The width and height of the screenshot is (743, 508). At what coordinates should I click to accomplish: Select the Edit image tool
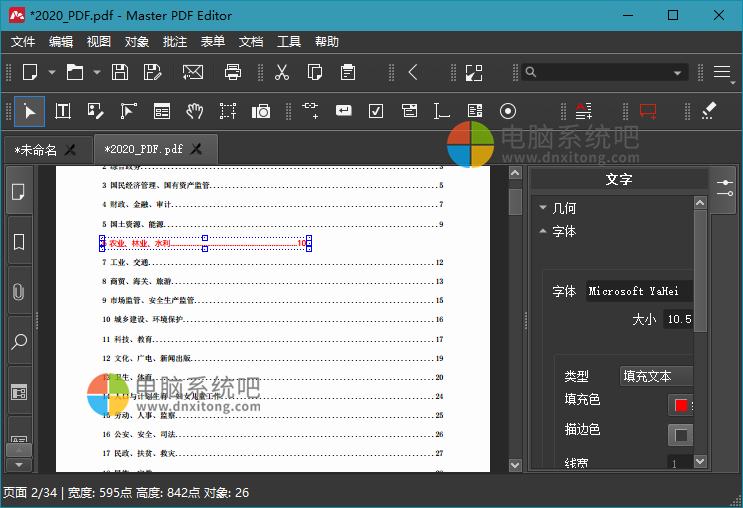(96, 111)
